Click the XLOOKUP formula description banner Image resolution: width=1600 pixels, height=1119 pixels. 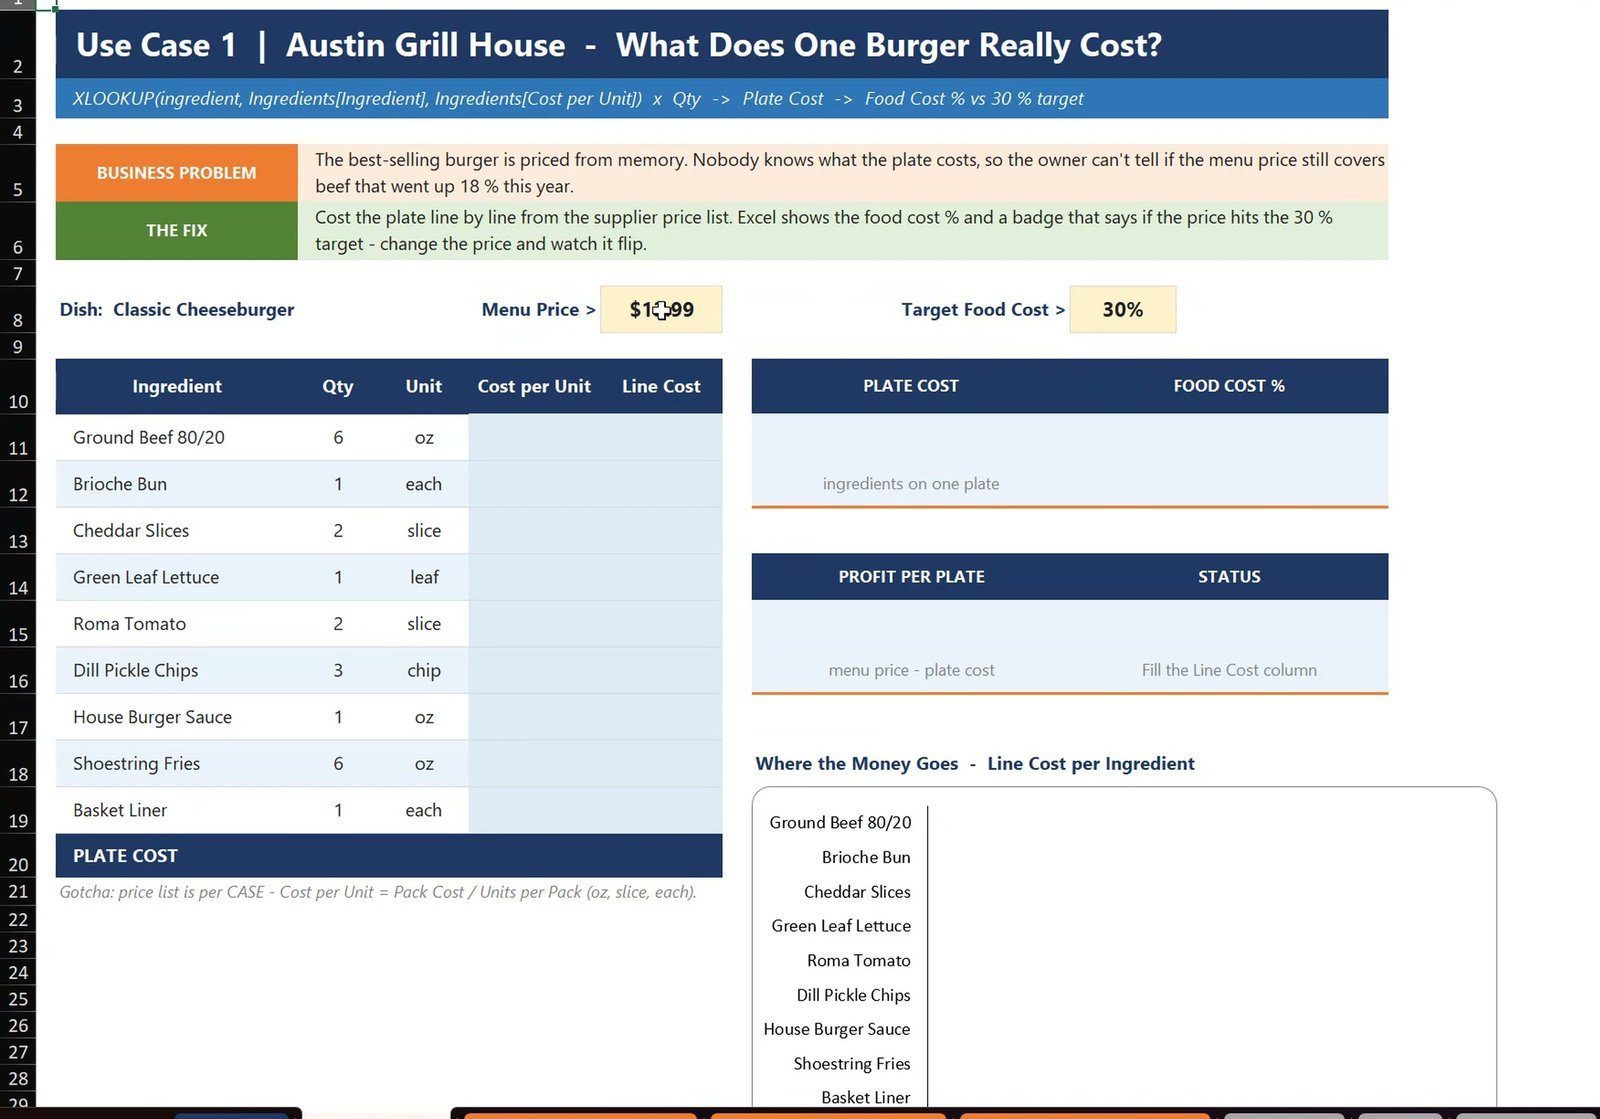tap(722, 99)
